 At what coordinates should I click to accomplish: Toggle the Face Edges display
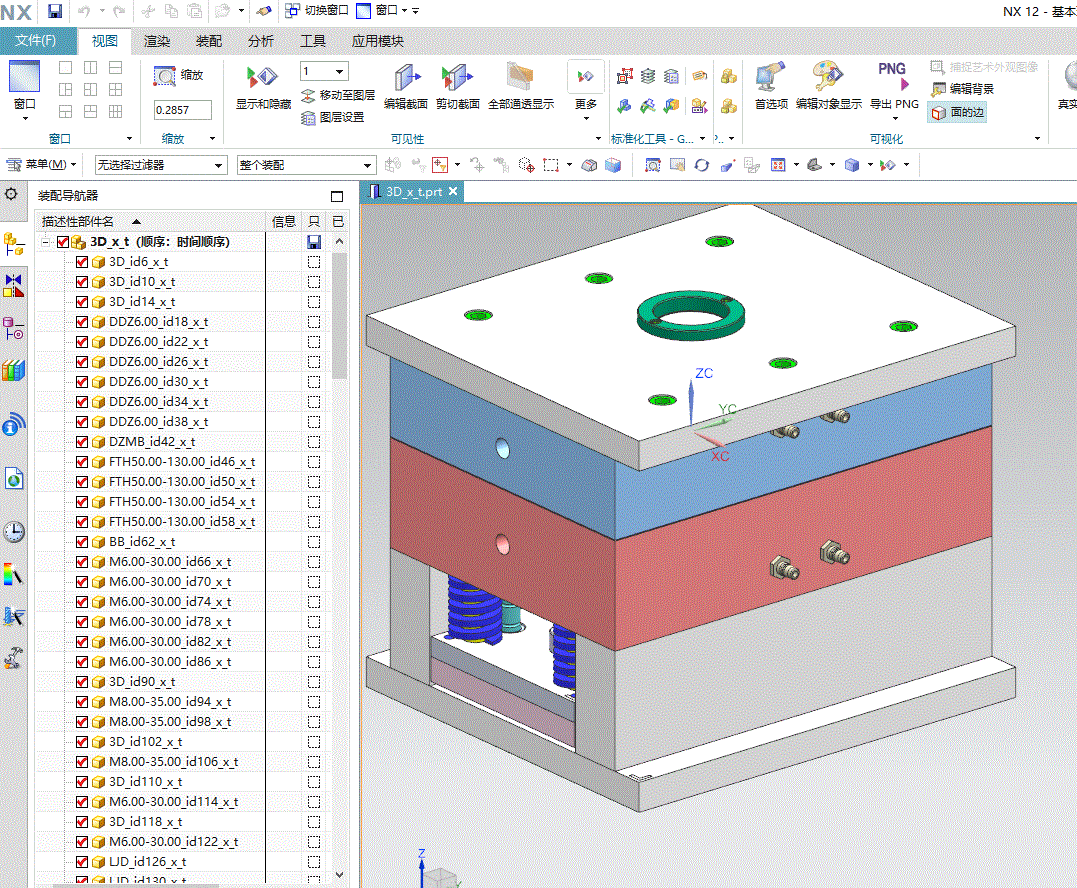(957, 112)
